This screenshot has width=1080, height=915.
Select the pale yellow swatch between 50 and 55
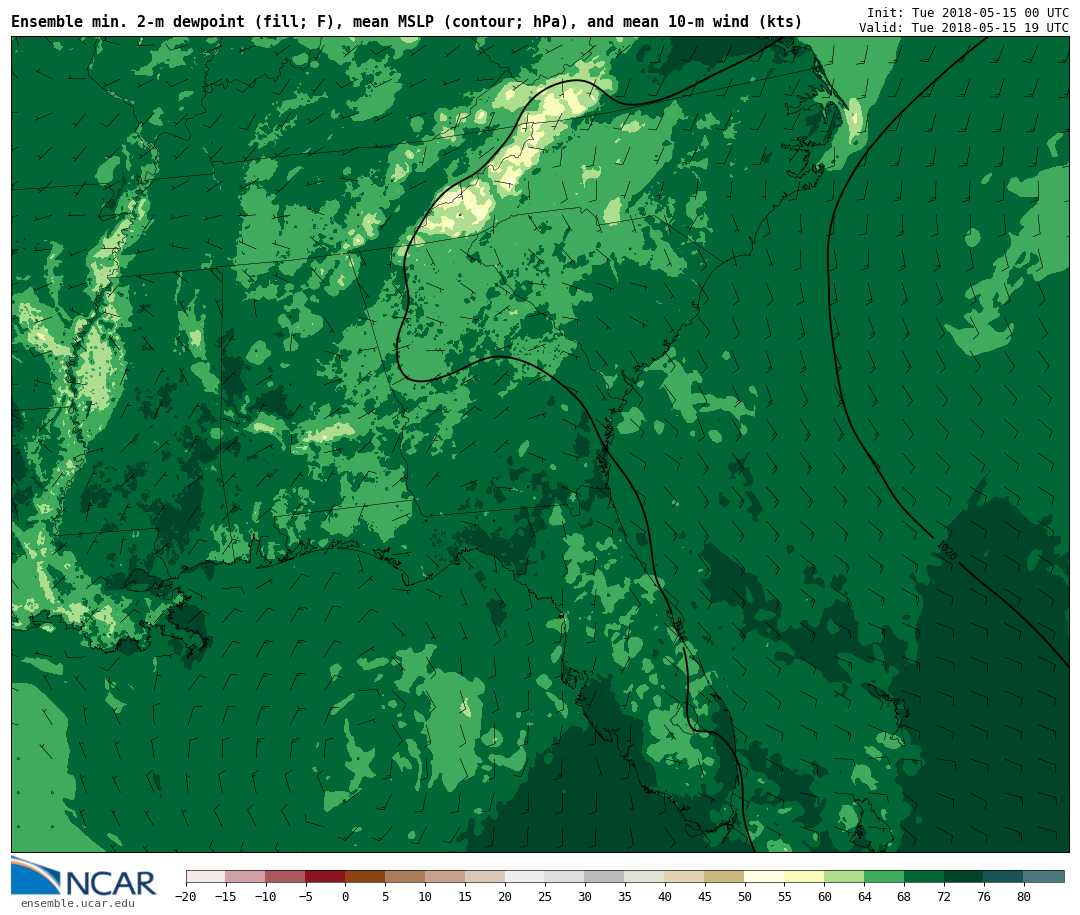point(765,876)
